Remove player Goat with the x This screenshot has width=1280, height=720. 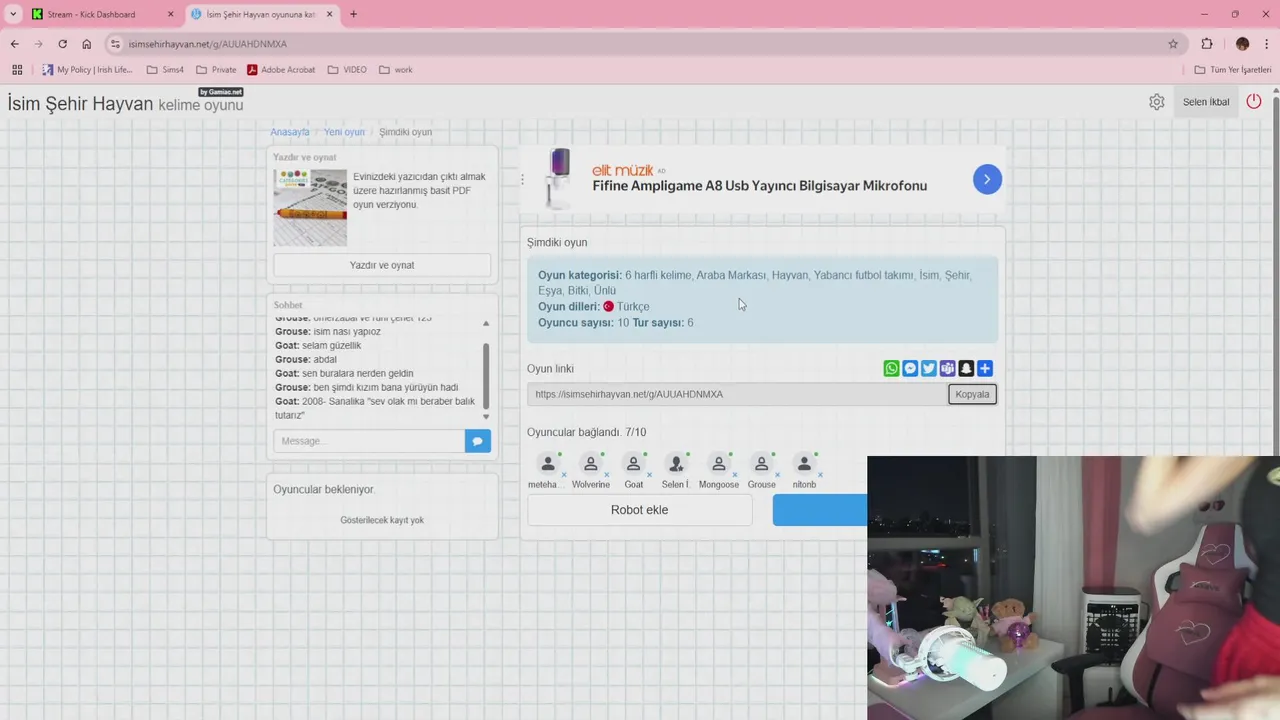coord(650,475)
